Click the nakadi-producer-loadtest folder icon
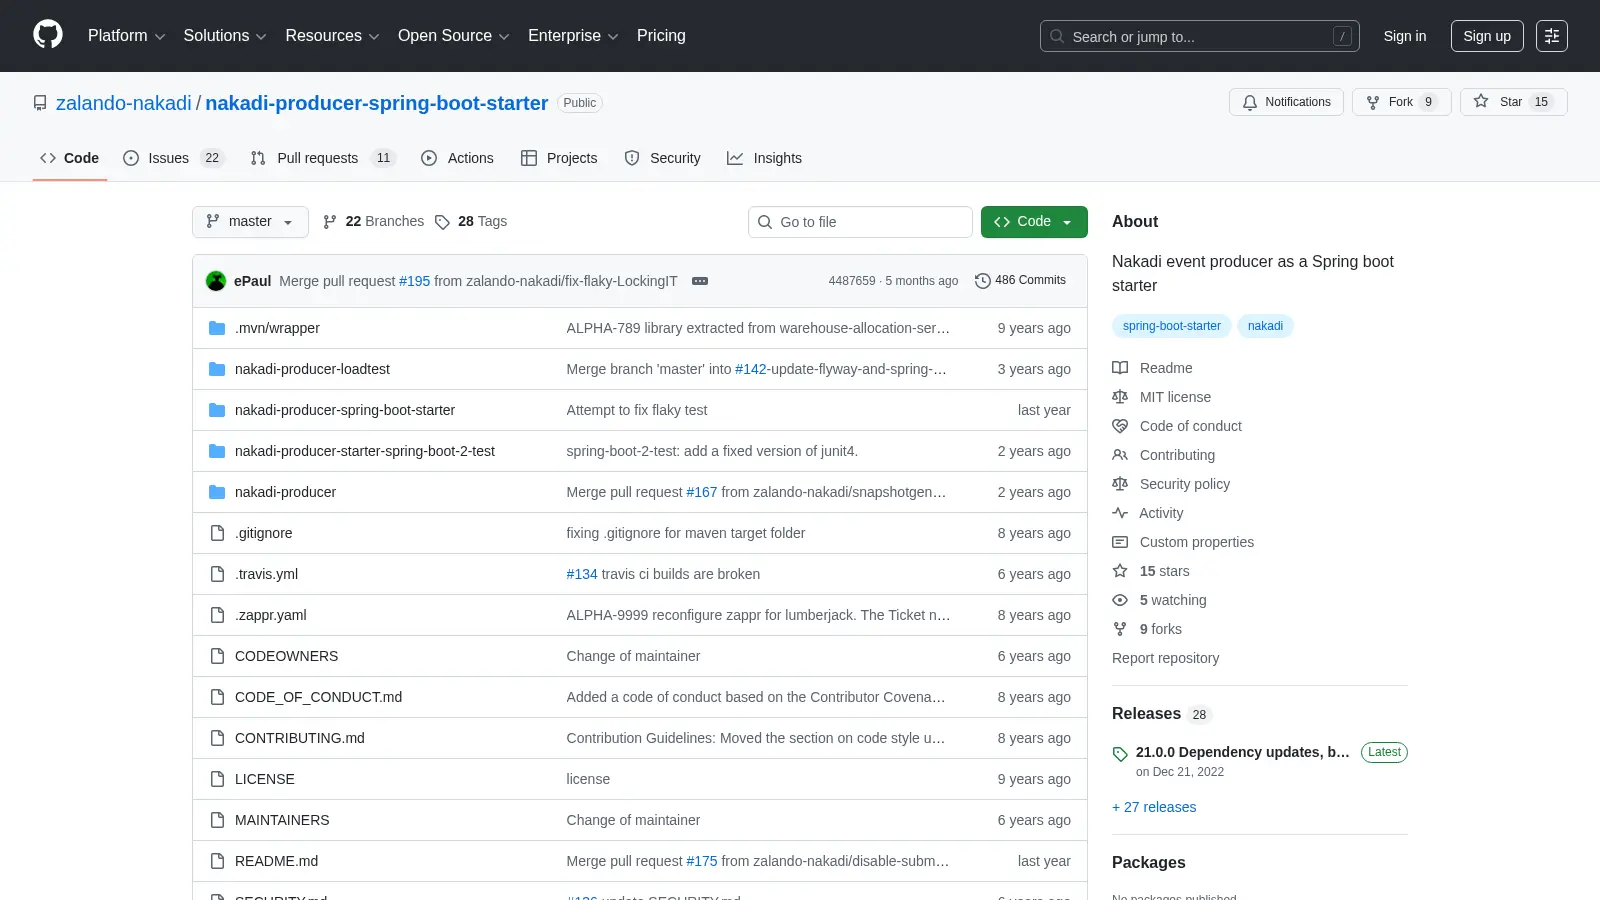The height and width of the screenshot is (900, 1600). coord(217,369)
